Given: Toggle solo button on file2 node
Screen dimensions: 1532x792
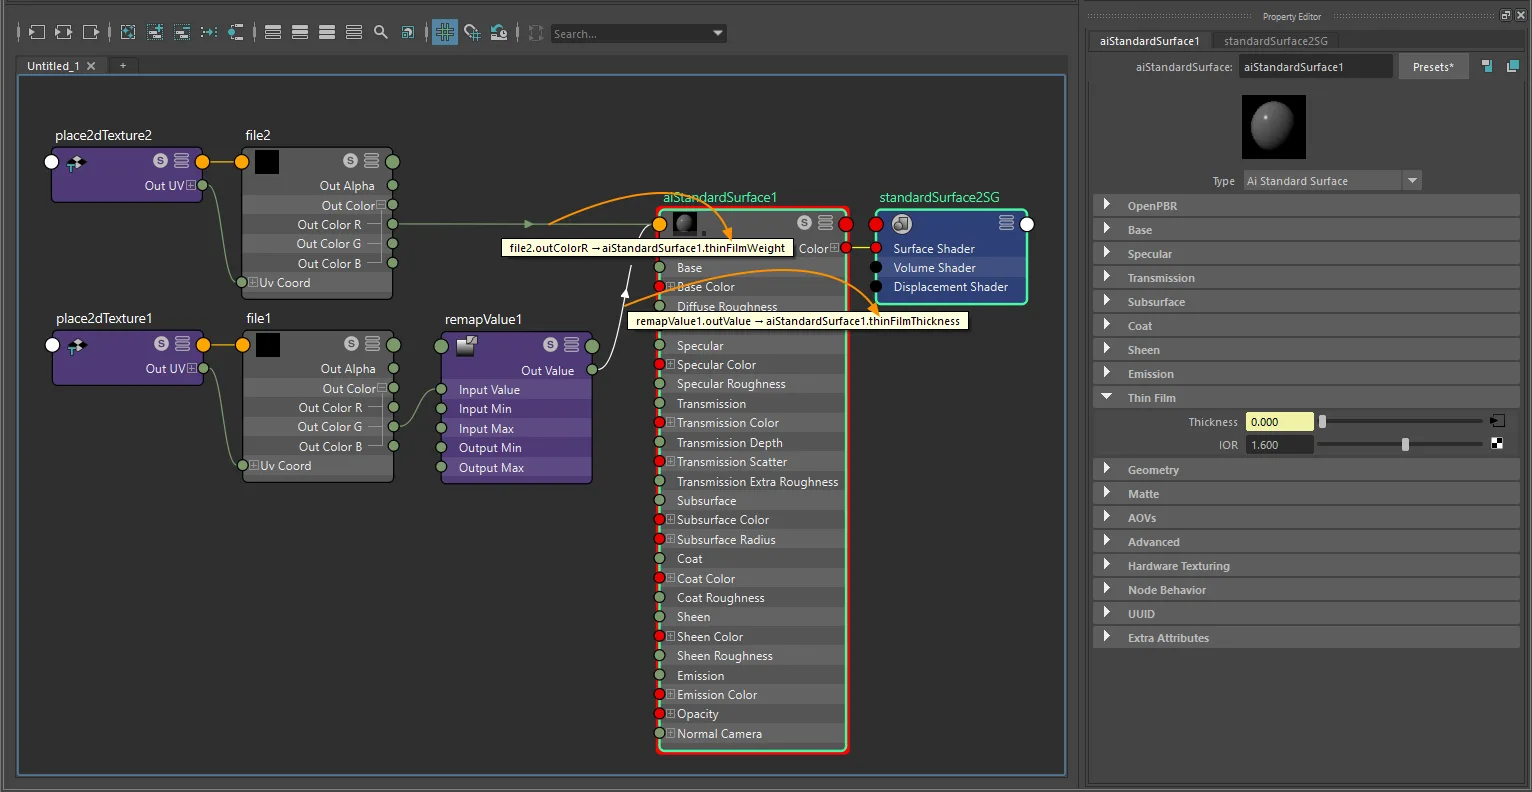Looking at the screenshot, I should pyautogui.click(x=350, y=161).
